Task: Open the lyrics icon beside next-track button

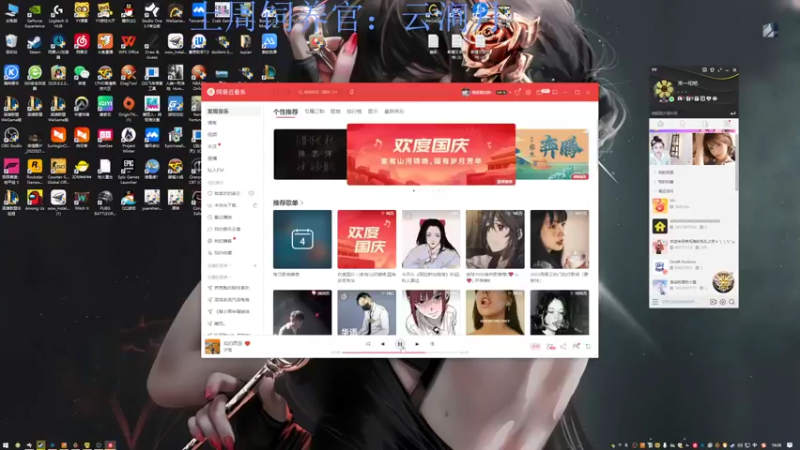Action: point(432,344)
